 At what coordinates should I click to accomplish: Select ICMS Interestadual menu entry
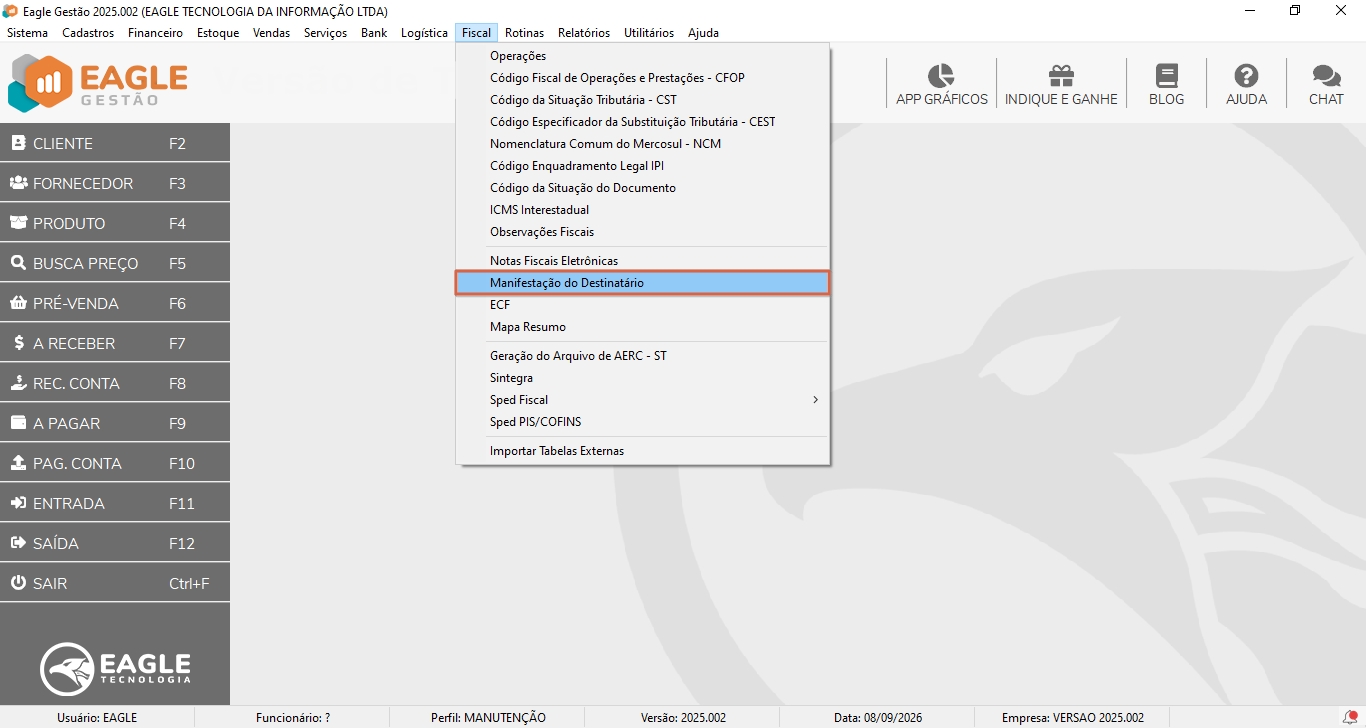[x=642, y=210]
